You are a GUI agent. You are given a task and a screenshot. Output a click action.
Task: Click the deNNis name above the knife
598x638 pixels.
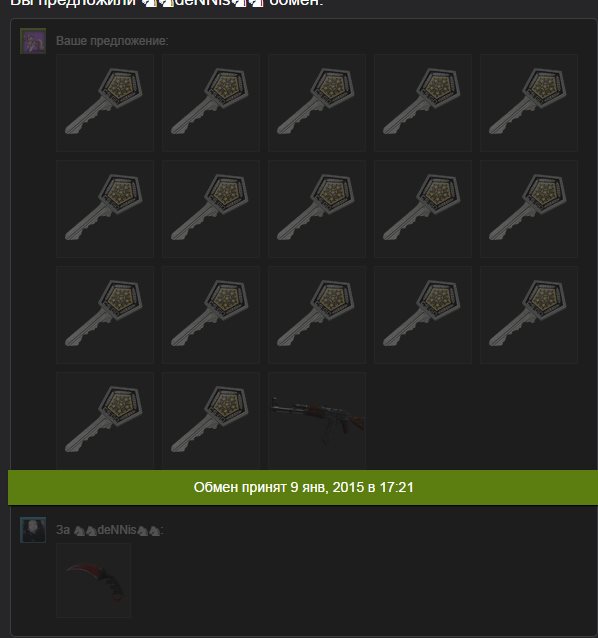coord(117,530)
